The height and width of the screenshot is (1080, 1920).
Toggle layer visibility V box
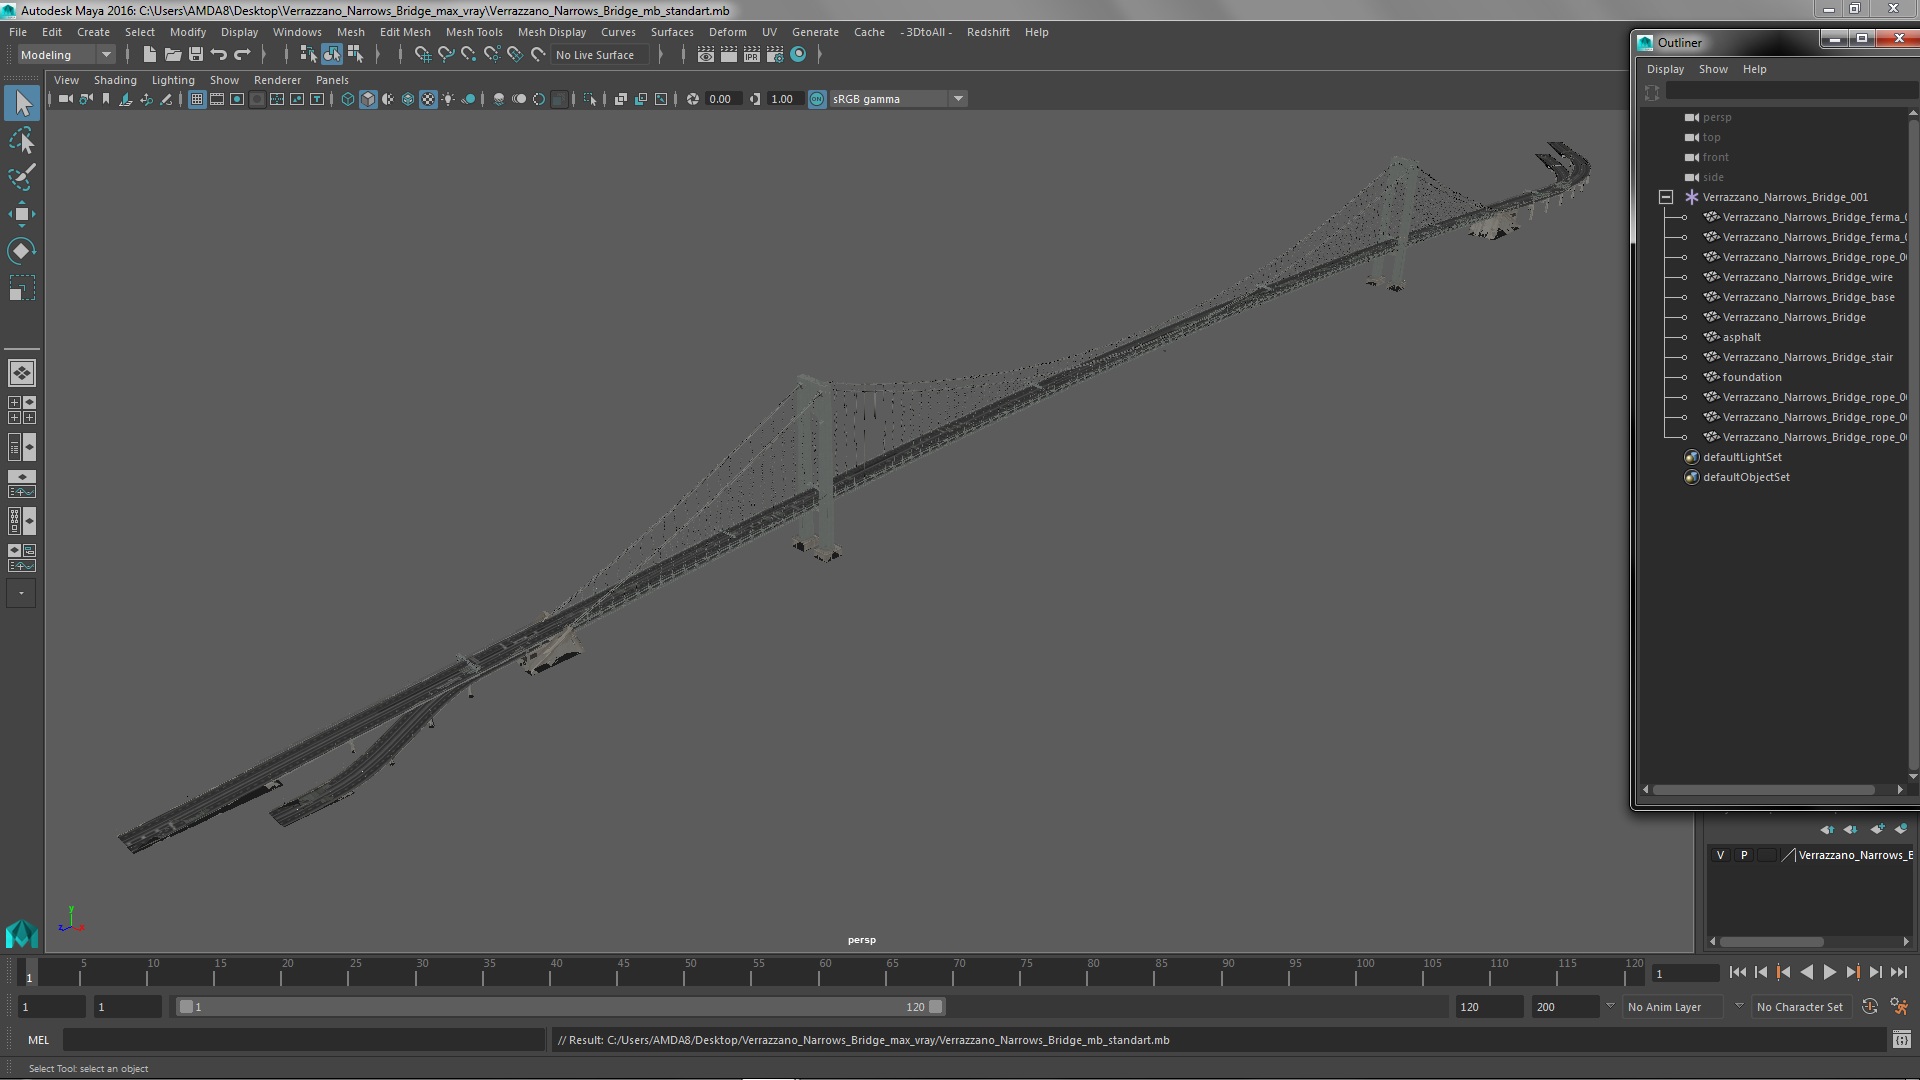1720,855
